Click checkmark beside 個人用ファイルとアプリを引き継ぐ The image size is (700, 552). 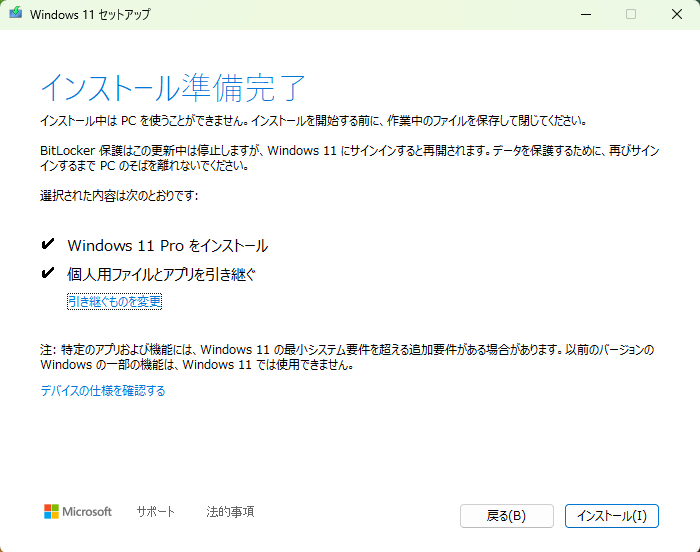tap(47, 273)
